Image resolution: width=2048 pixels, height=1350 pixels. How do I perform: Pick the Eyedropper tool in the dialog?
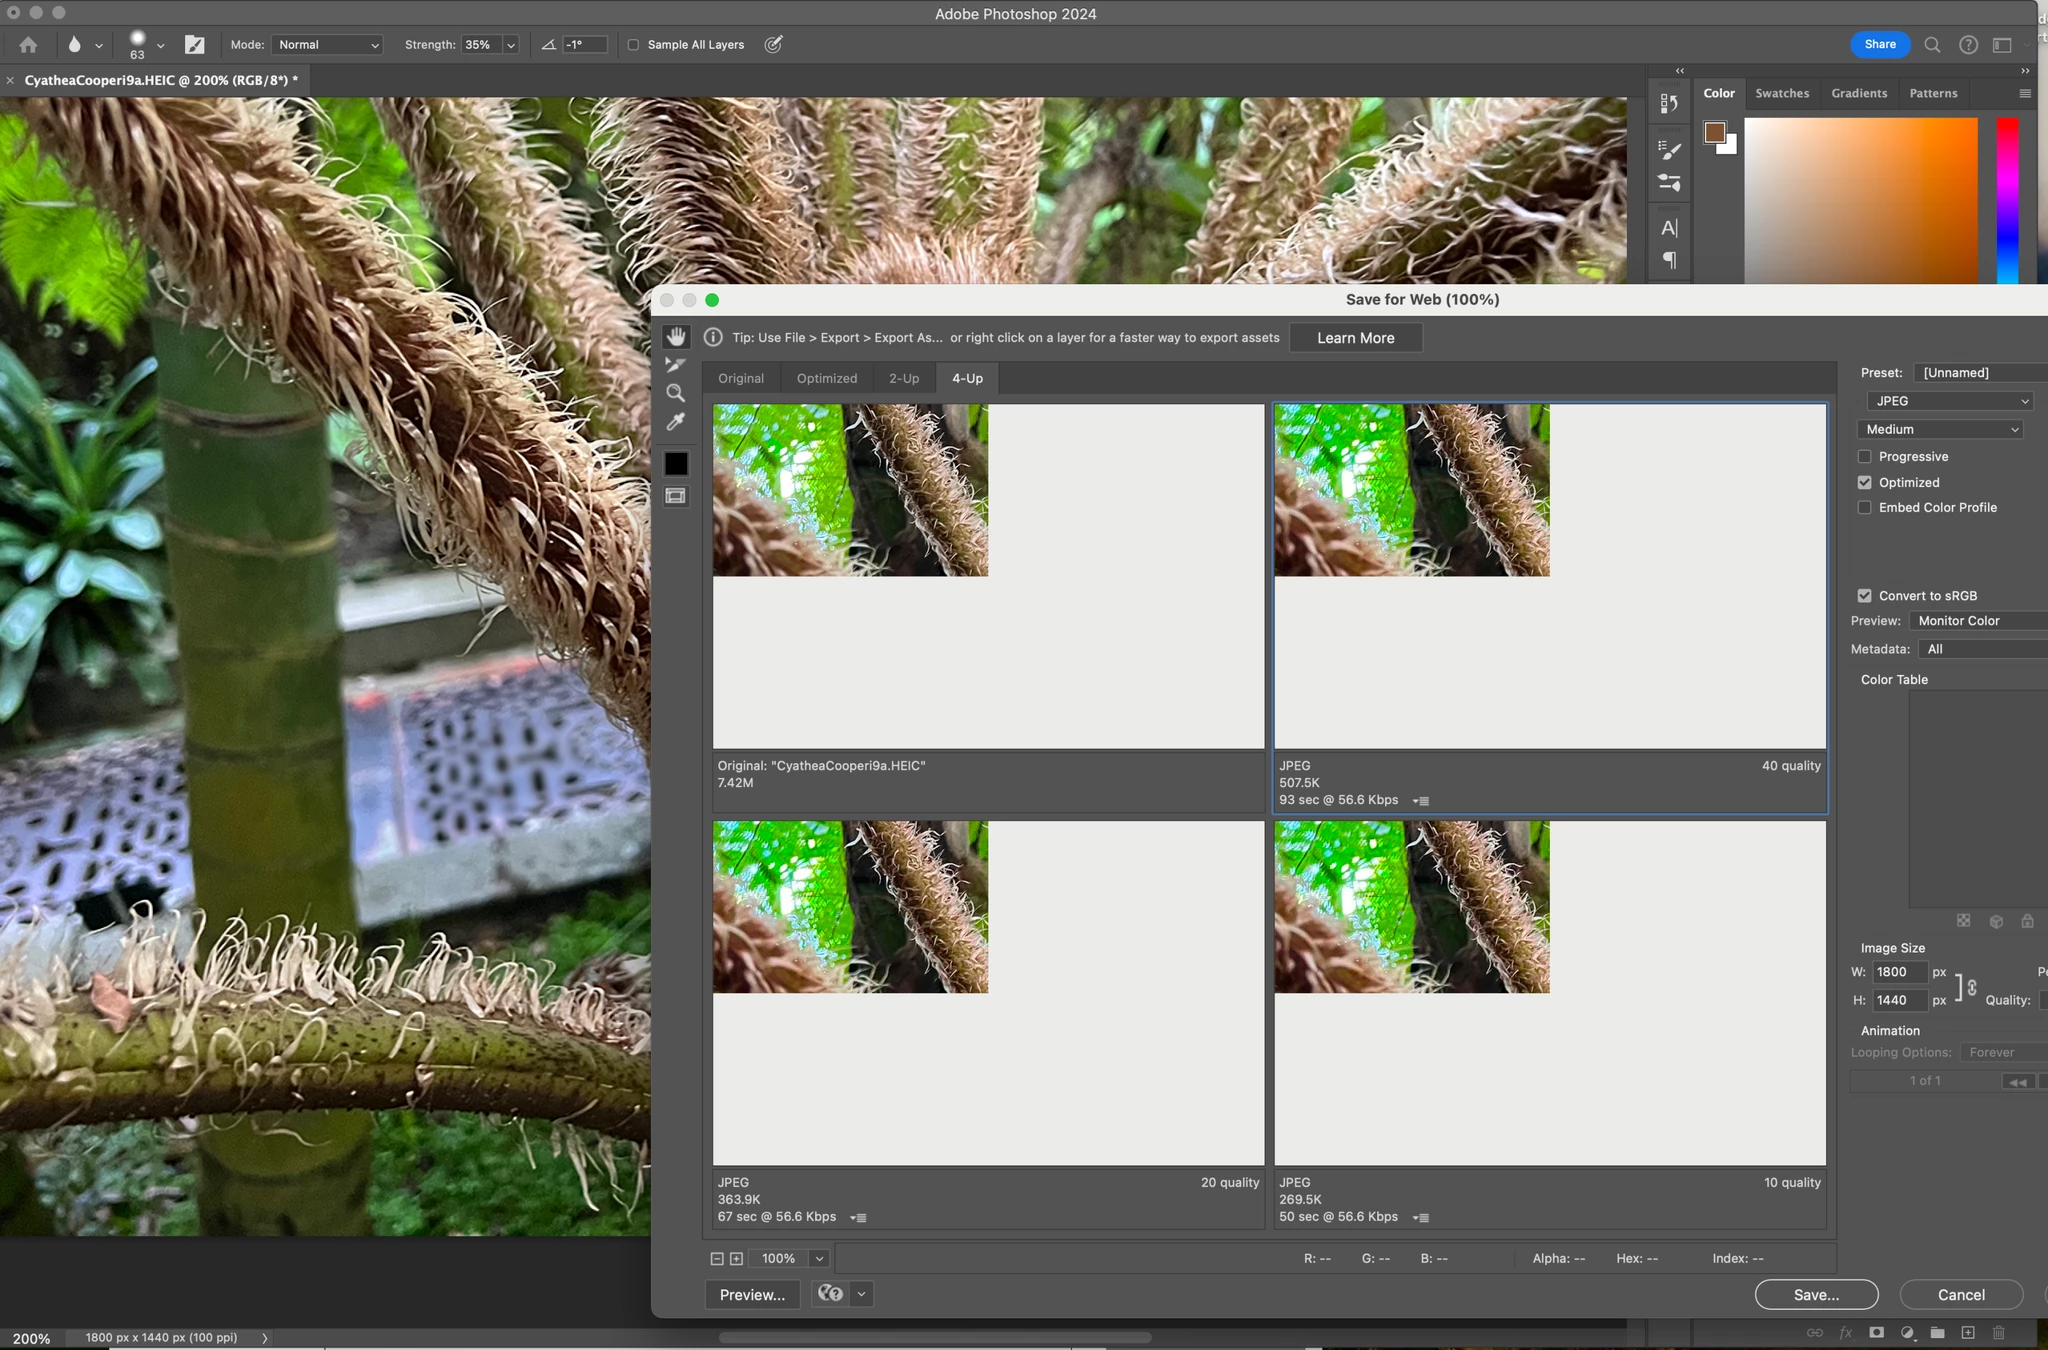pos(676,422)
